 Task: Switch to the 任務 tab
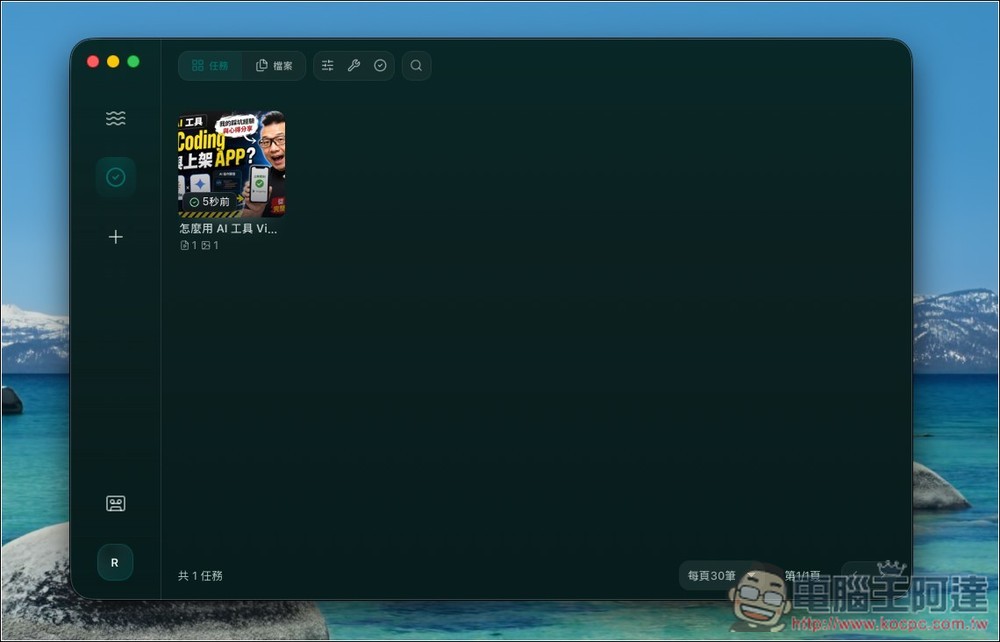[x=210, y=66]
